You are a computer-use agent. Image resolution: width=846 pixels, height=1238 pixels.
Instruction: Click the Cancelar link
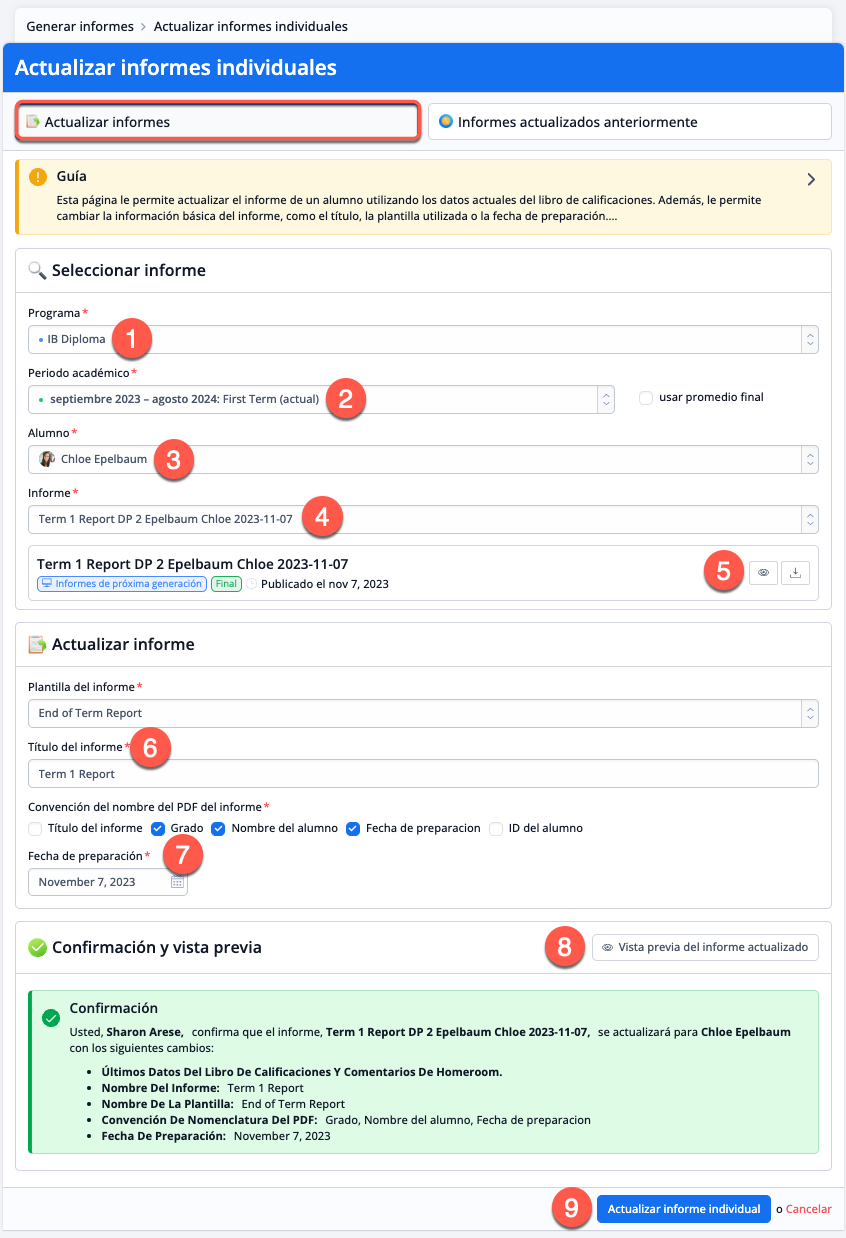808,1209
